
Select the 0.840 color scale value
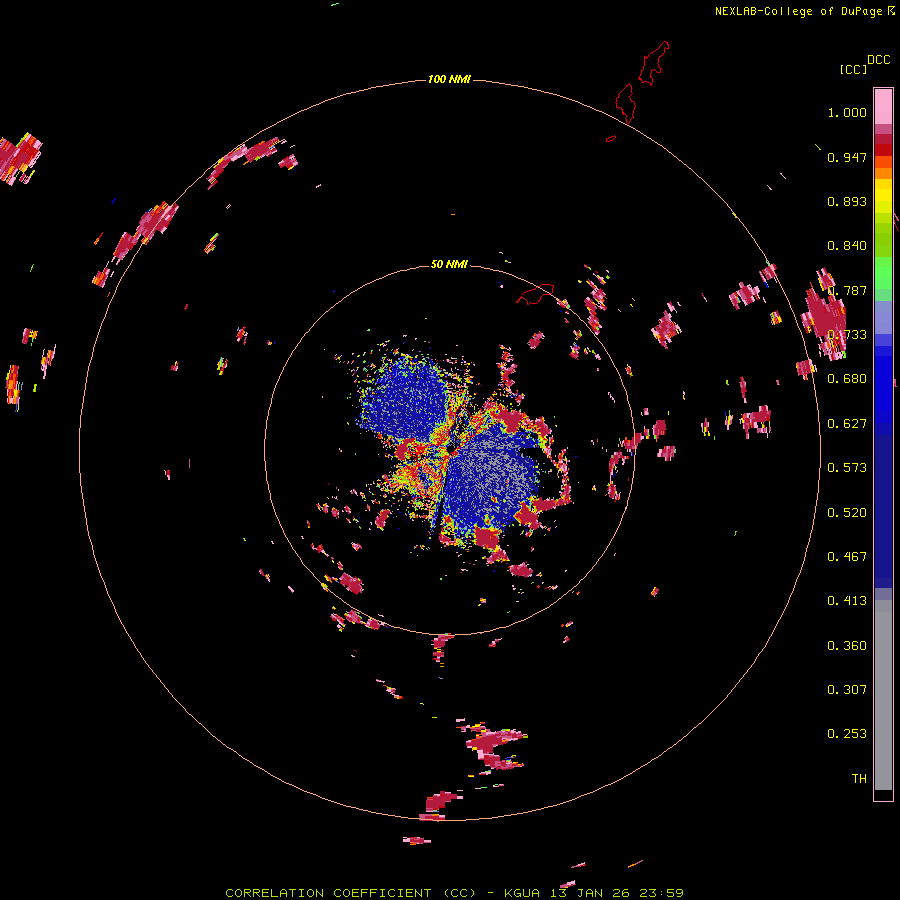click(x=847, y=246)
